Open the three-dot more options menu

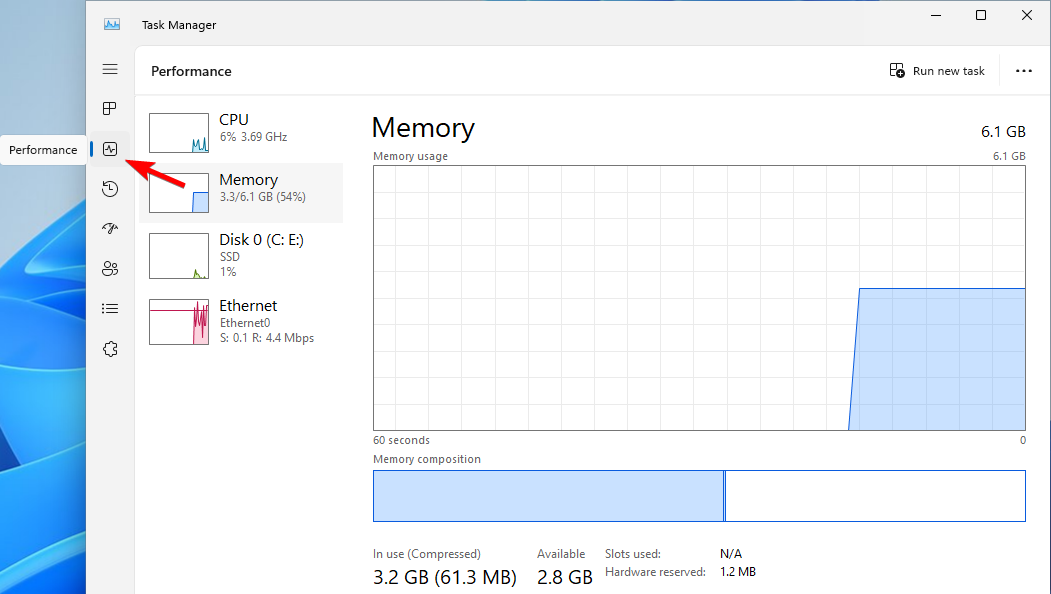[x=1023, y=71]
